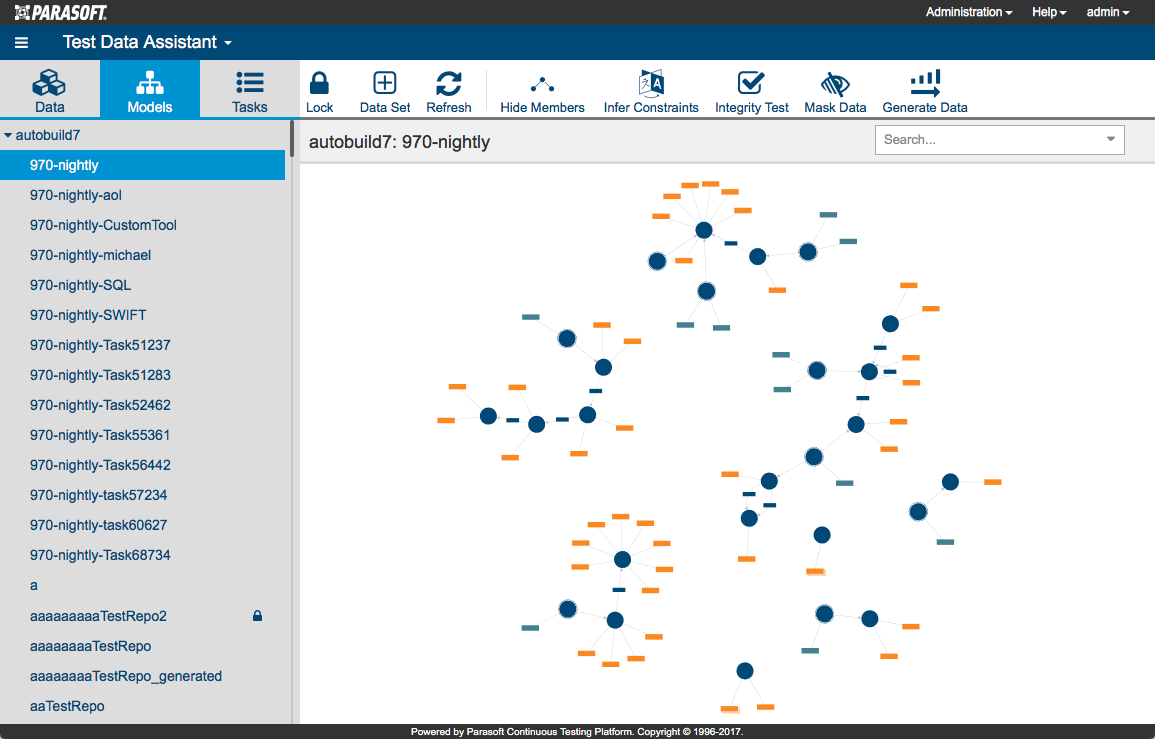Switch to the Tasks tab
Viewport: 1155px width, 739px height.
(x=250, y=90)
